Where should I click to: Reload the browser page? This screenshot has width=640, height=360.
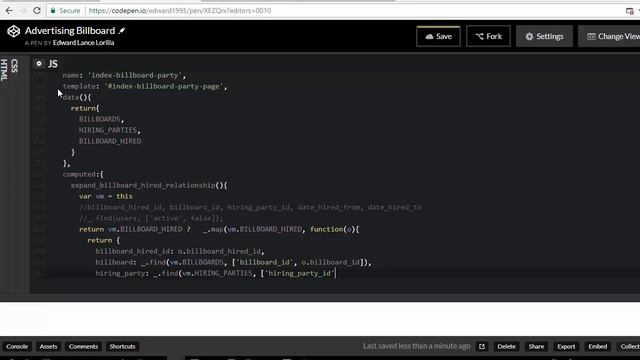(x=37, y=11)
